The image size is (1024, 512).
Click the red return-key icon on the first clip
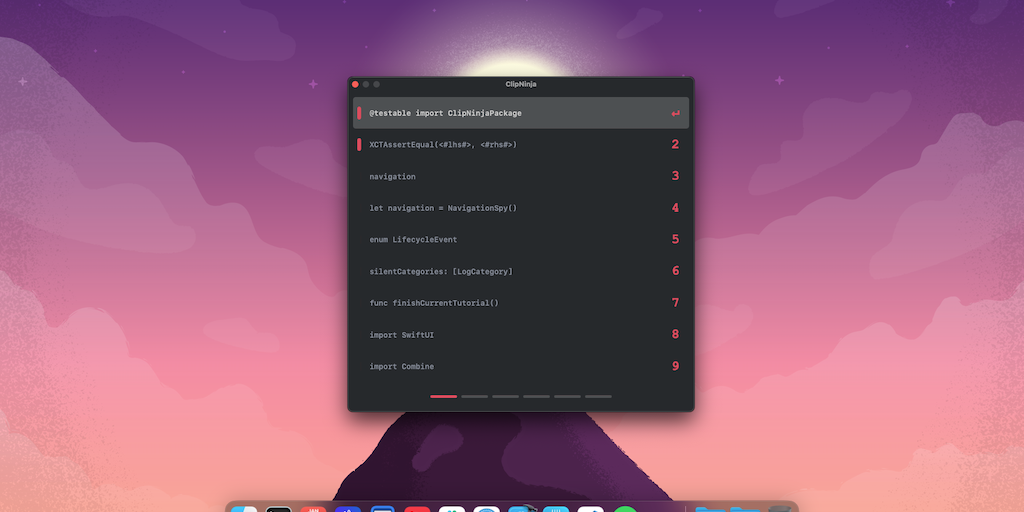pos(675,114)
